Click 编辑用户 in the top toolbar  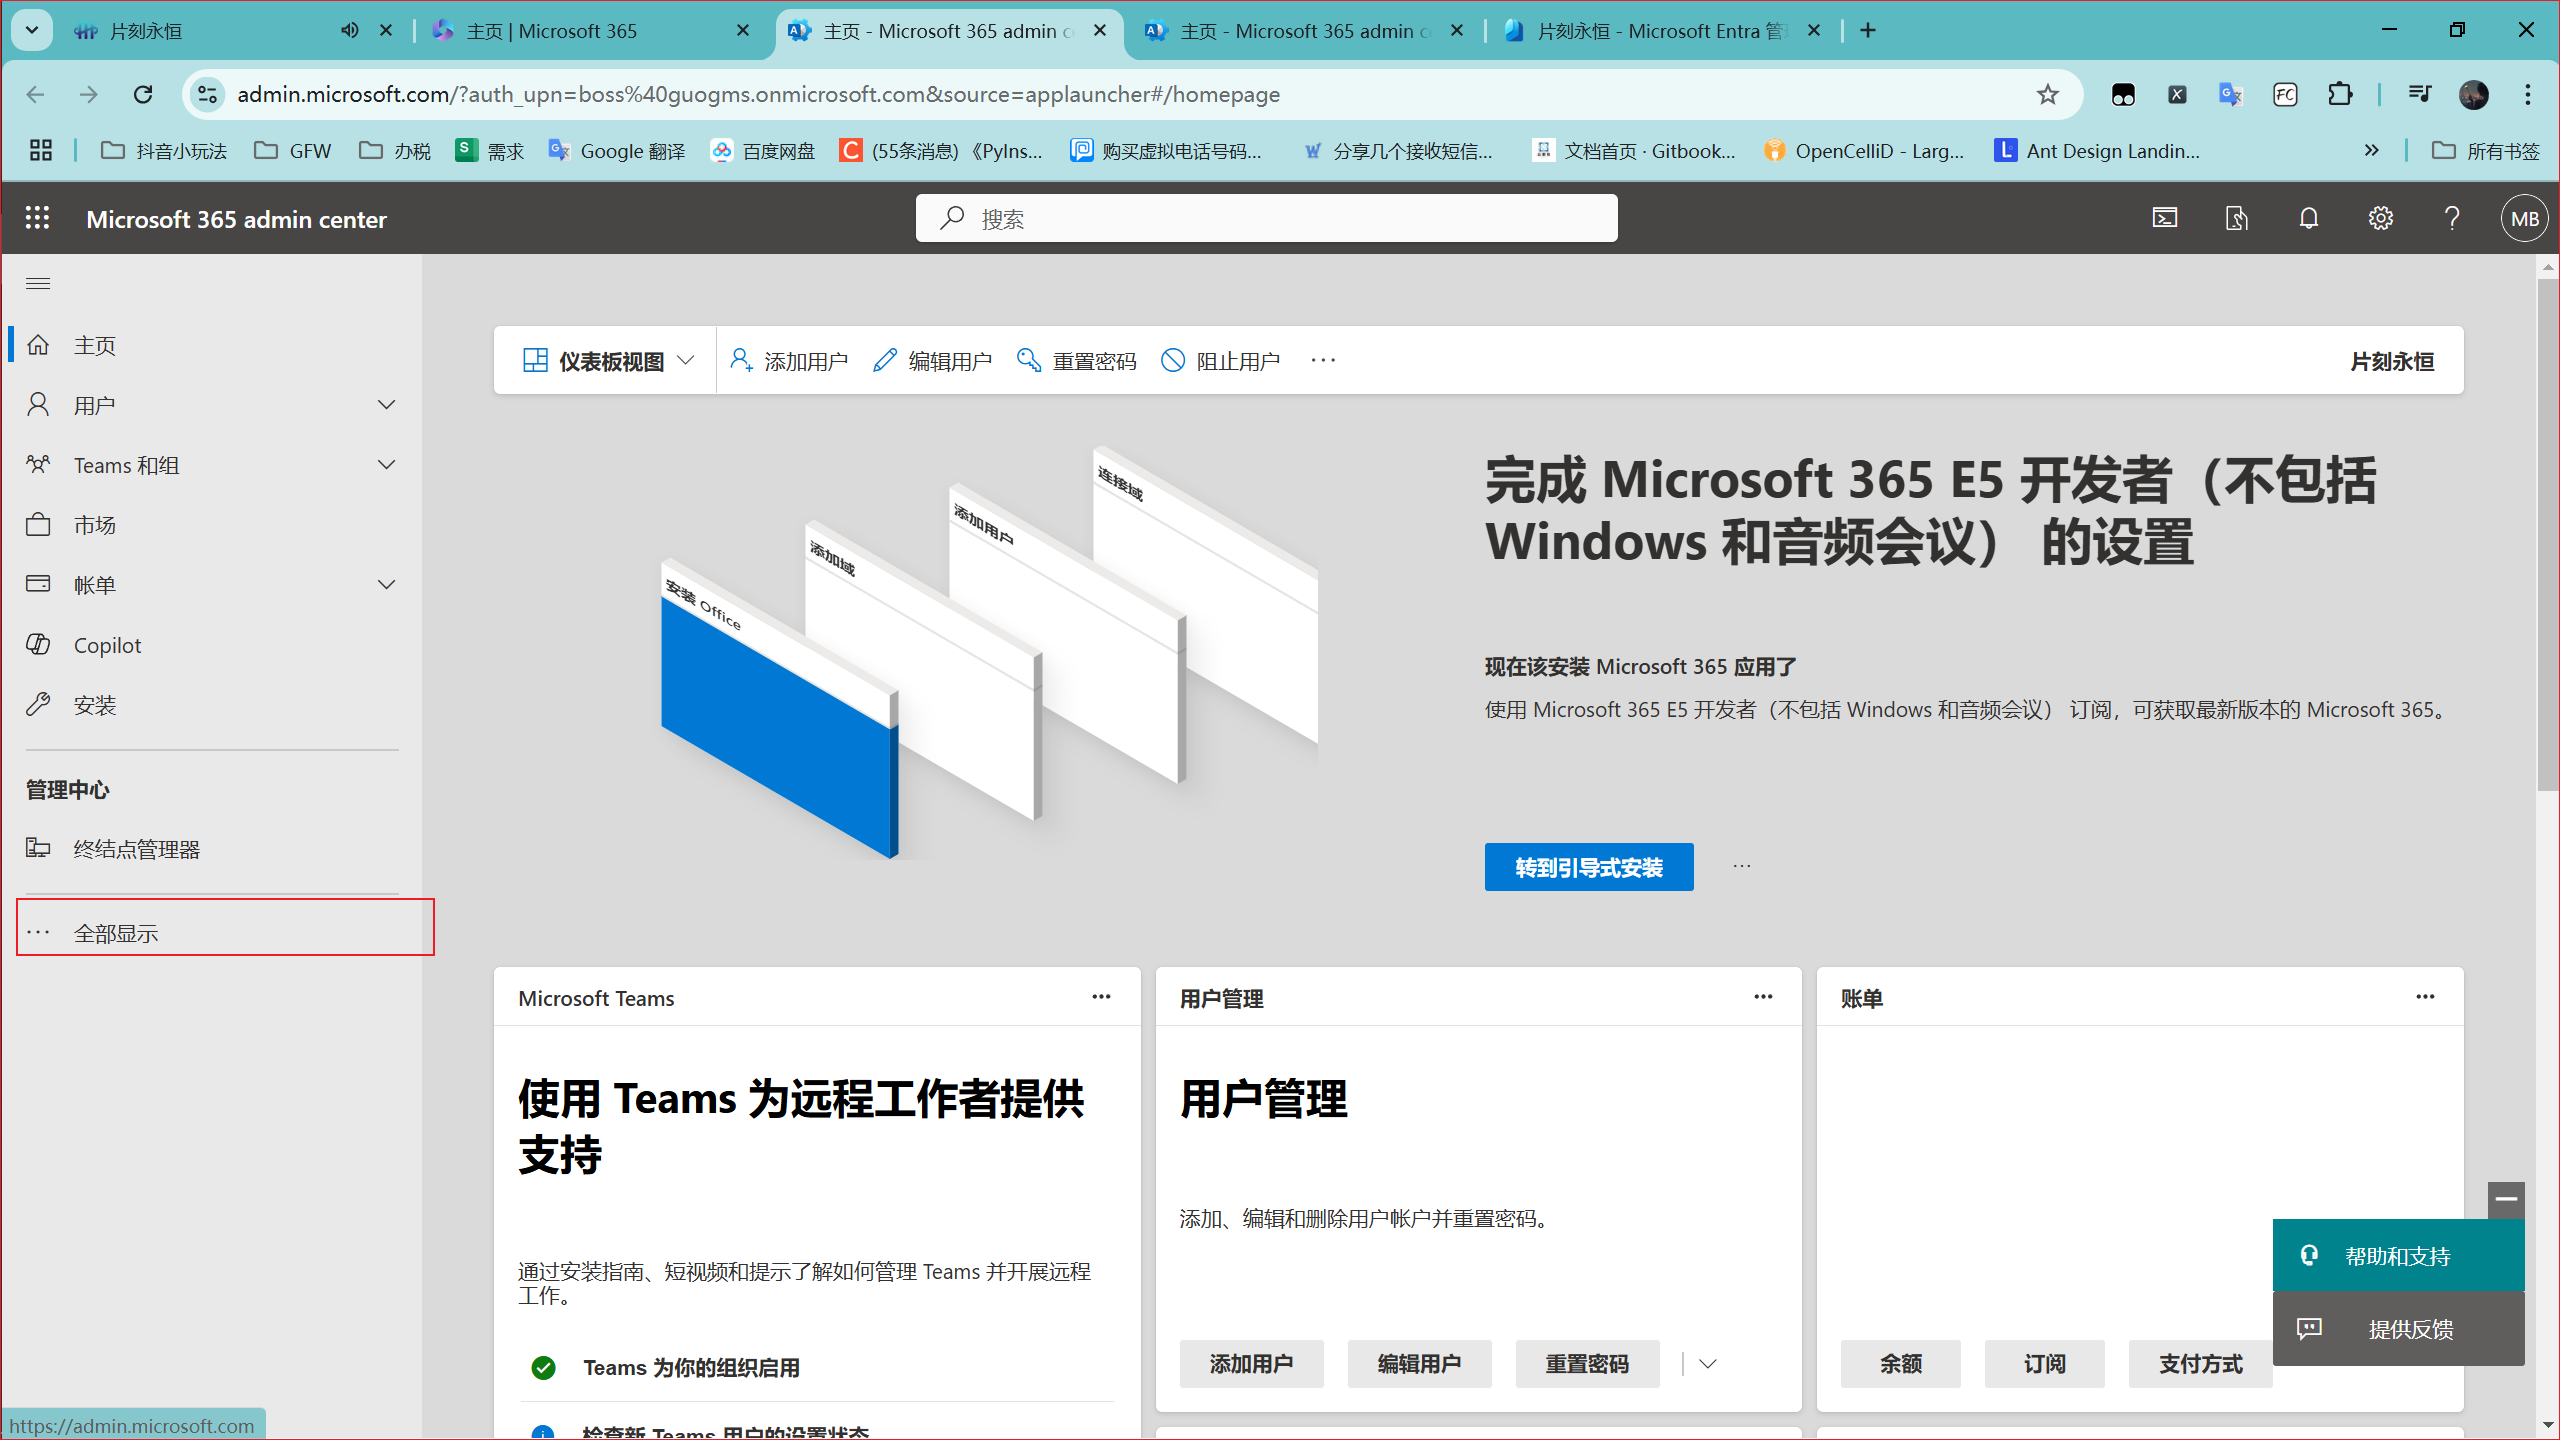[x=932, y=361]
